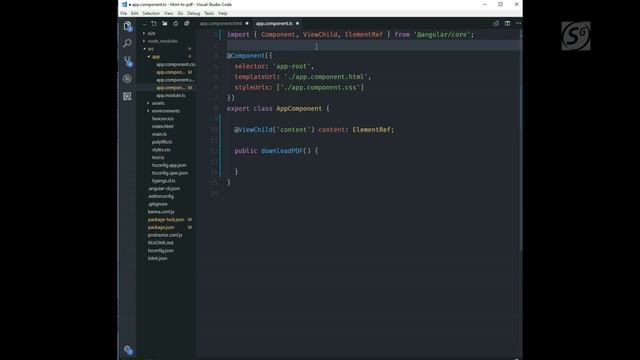Open main.ts in explorer
640x360 pixels.
pyautogui.click(x=159, y=134)
